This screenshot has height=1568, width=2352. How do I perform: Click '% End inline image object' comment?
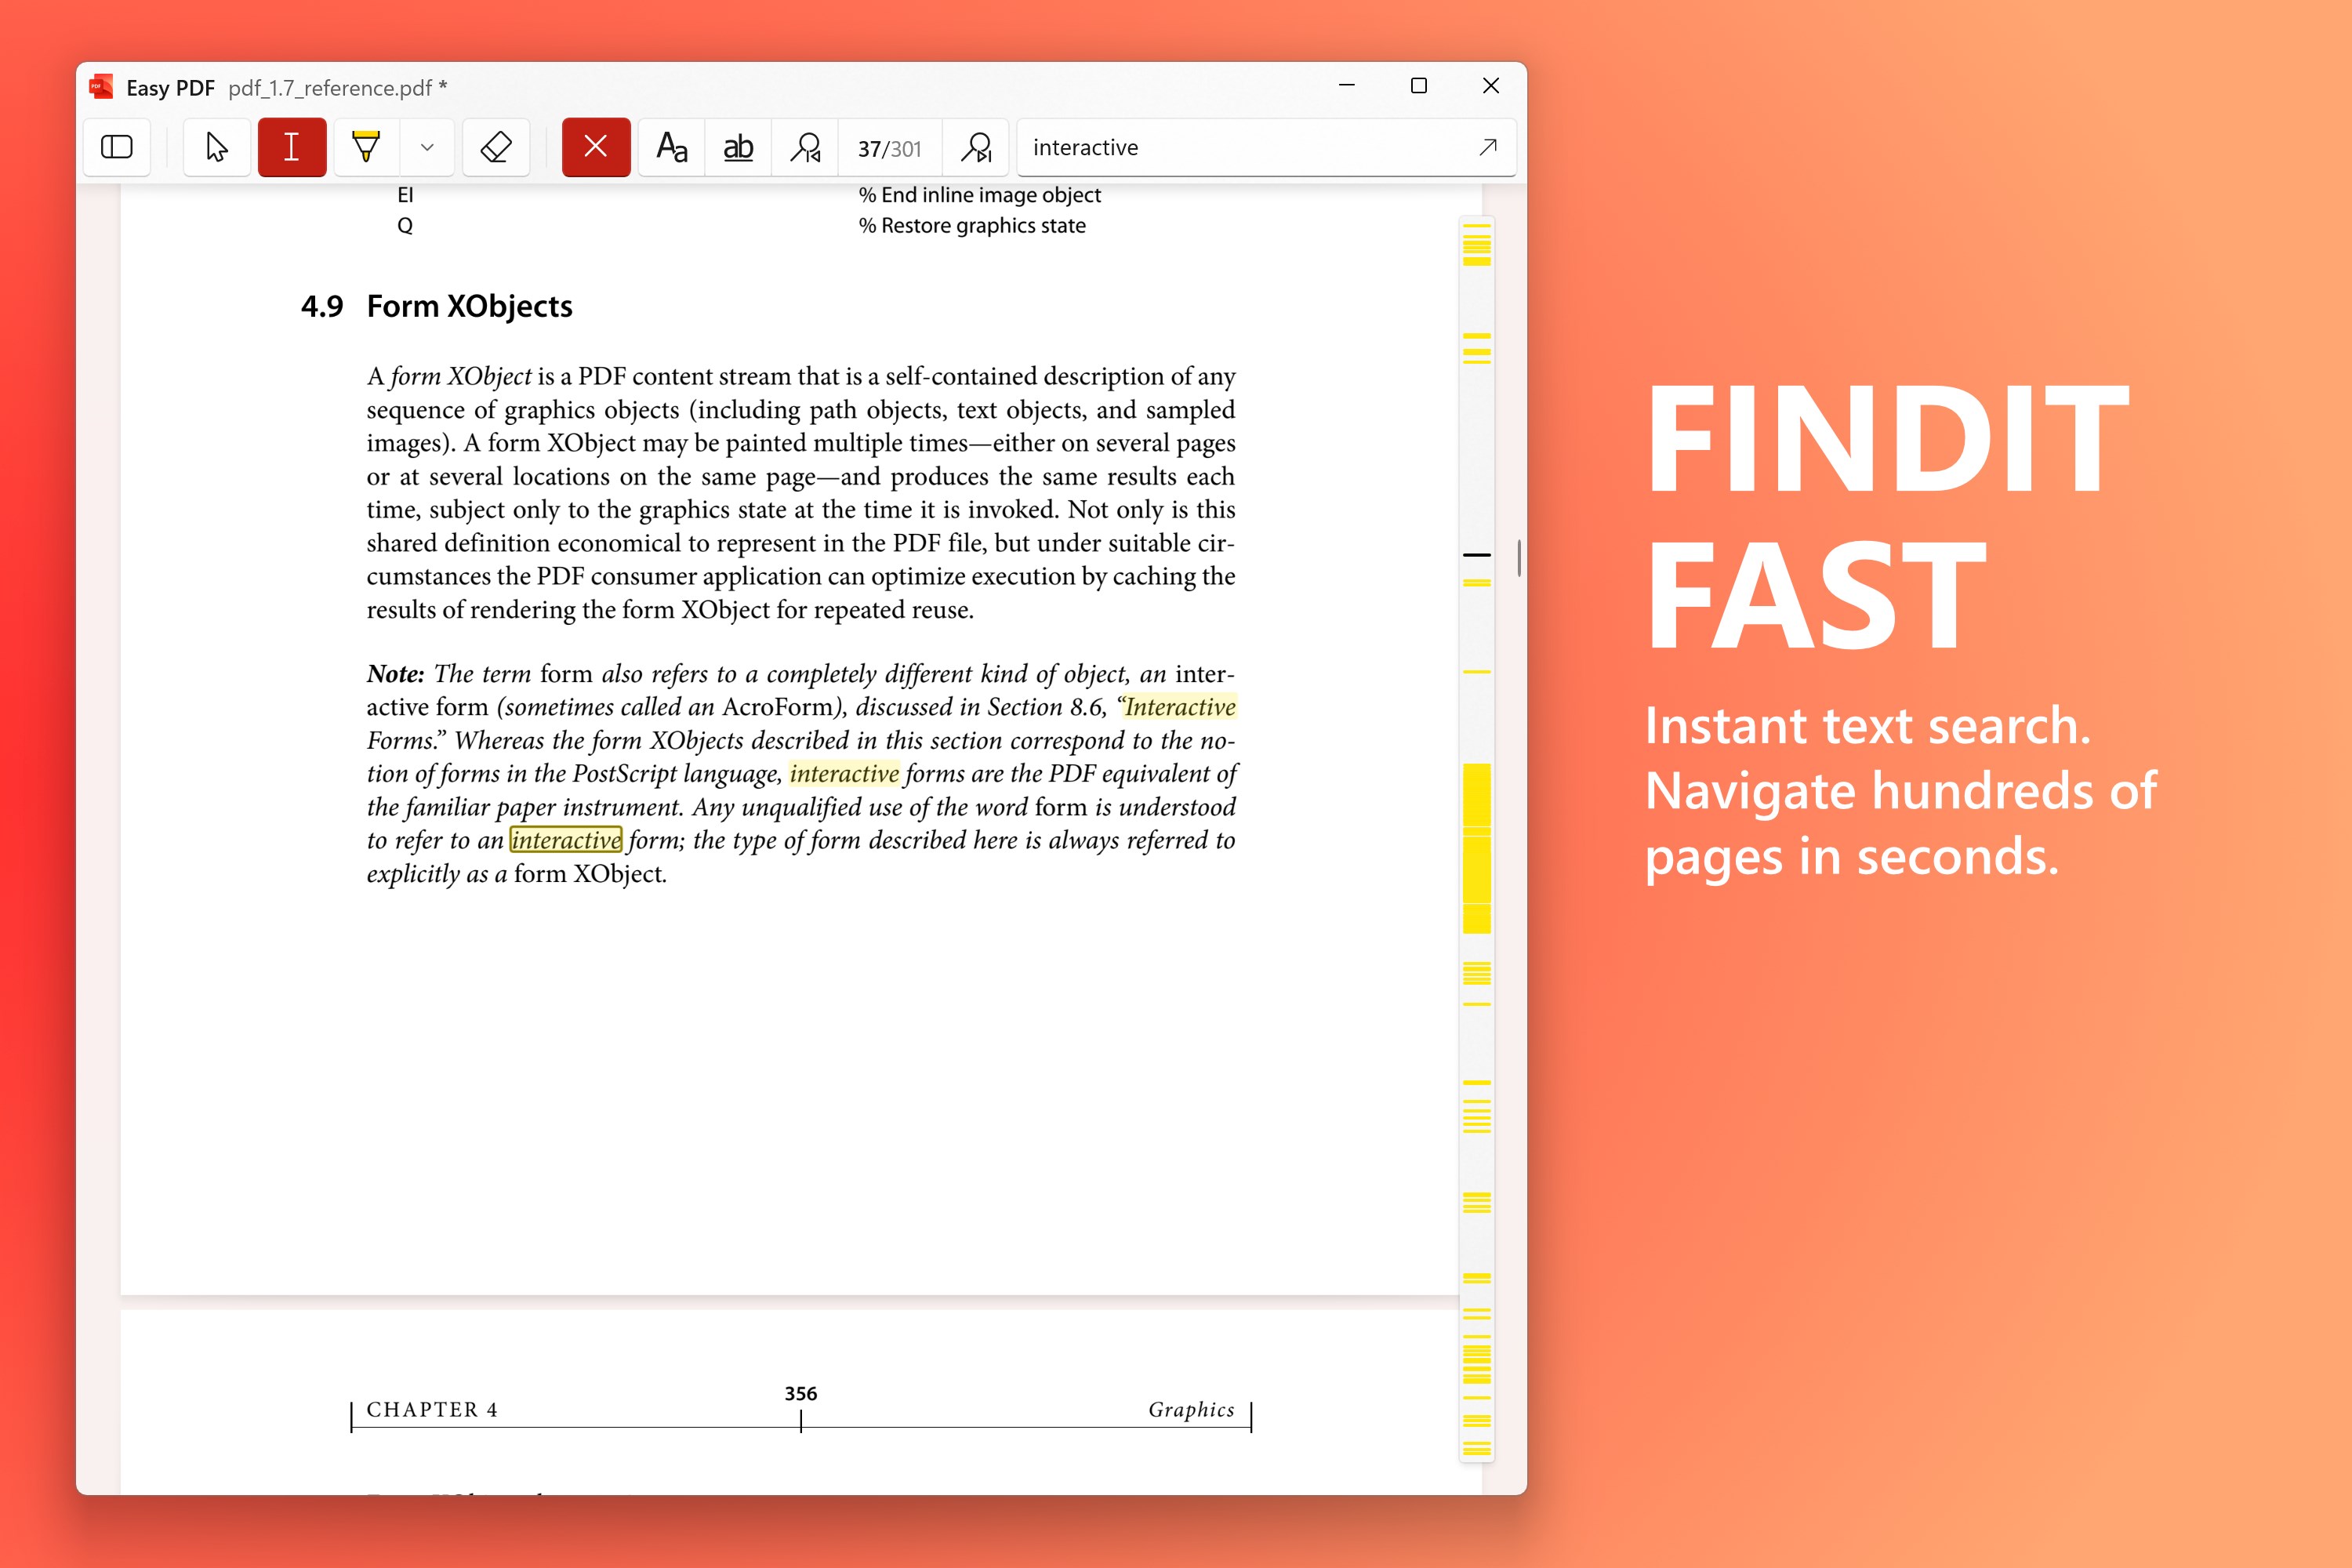[x=980, y=195]
